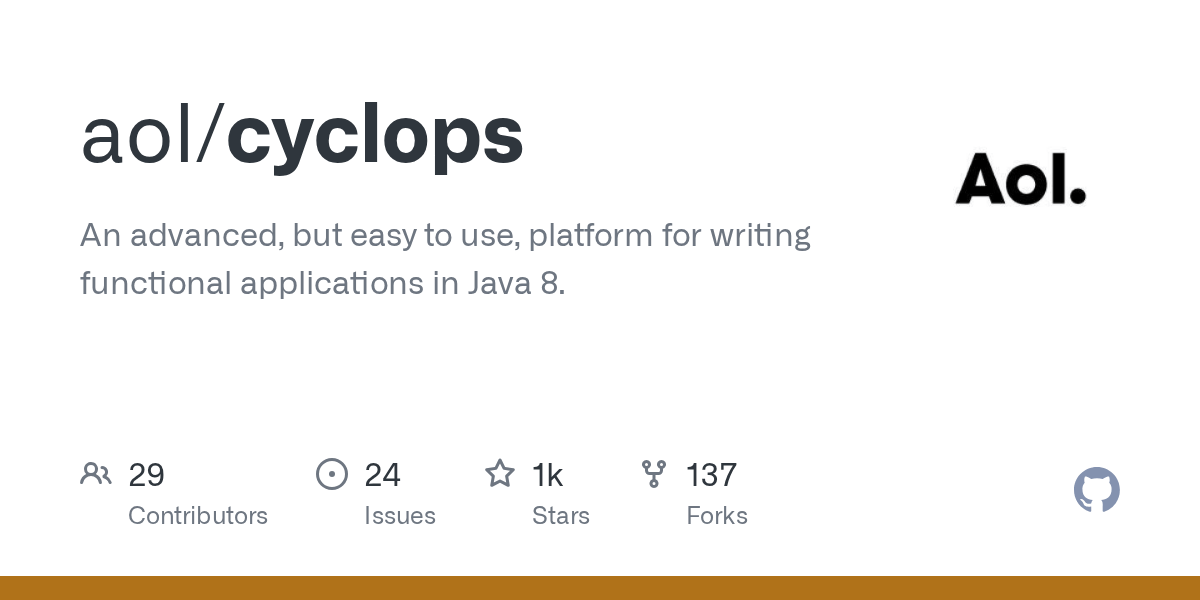
Task: Open the Issues label
Action: point(400,516)
